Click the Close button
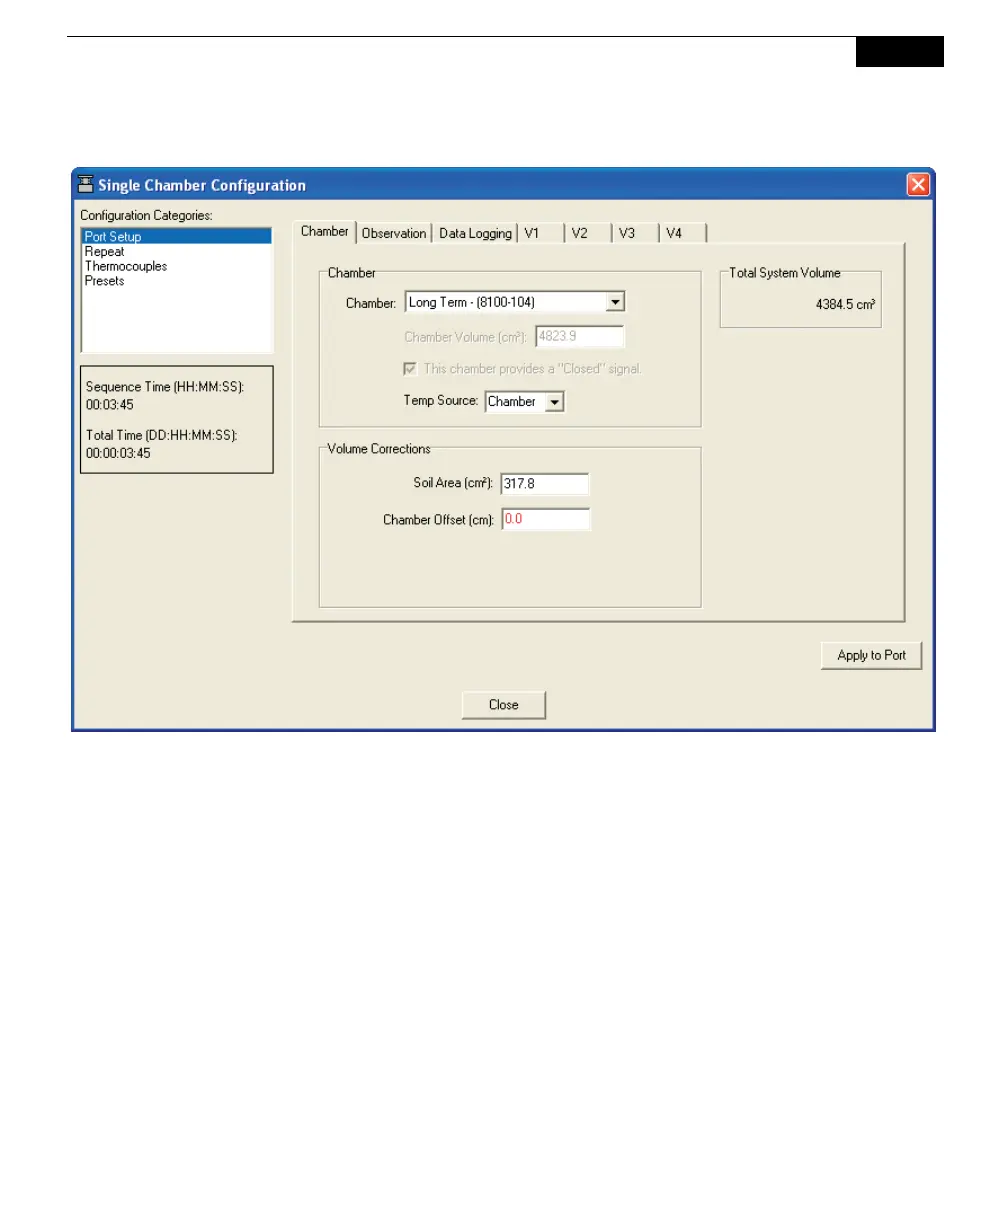1008x1224 pixels. 504,705
